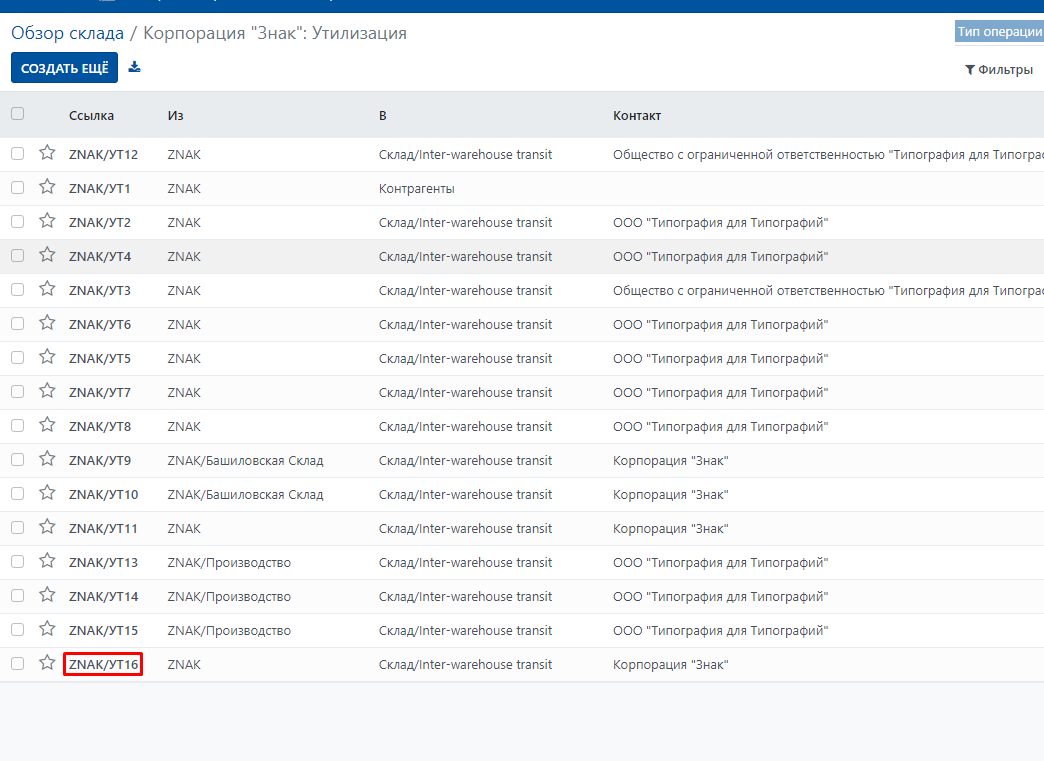Viewport: 1044px width, 761px height.
Task: Open record ZNAK/УТ7
Action: click(100, 393)
